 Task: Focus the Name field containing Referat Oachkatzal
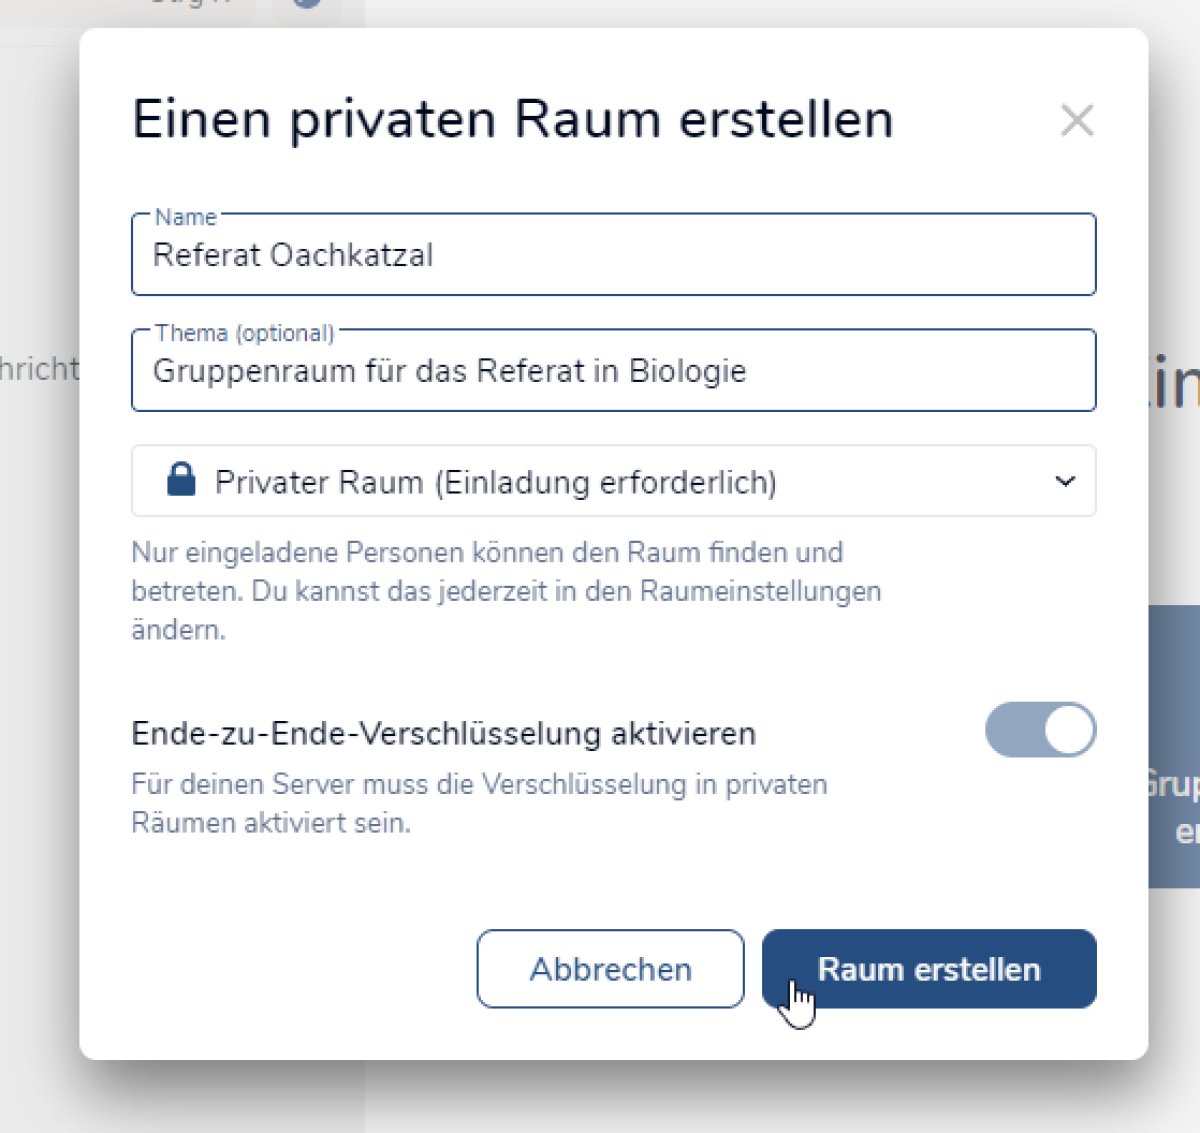[x=612, y=256]
